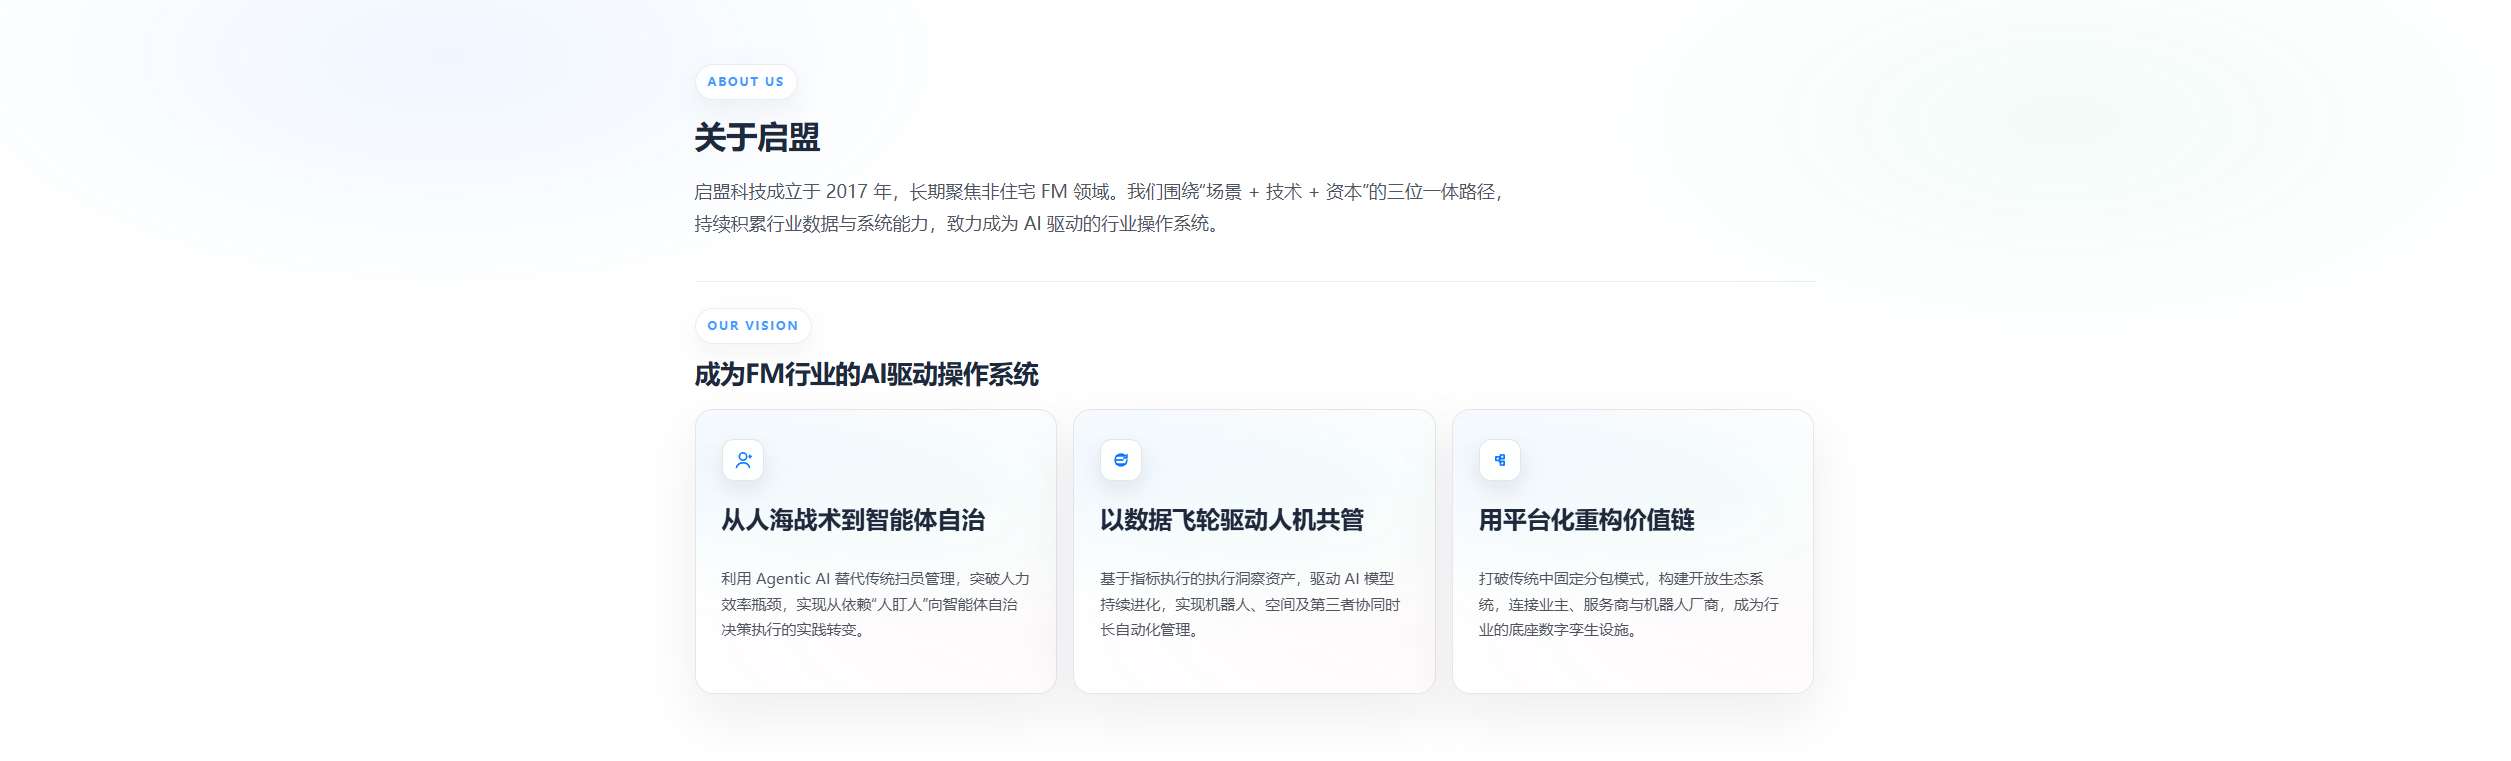Click the 启盟科技成立于 2017 年 intro paragraph
This screenshot has height=761, width=2511.
[x=1100, y=207]
